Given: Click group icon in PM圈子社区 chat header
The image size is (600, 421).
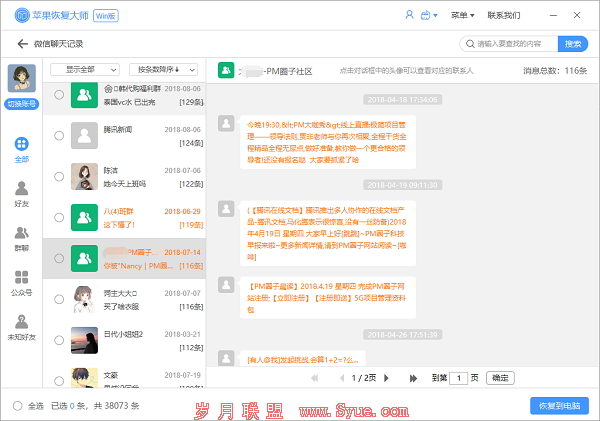Looking at the screenshot, I should [226, 70].
